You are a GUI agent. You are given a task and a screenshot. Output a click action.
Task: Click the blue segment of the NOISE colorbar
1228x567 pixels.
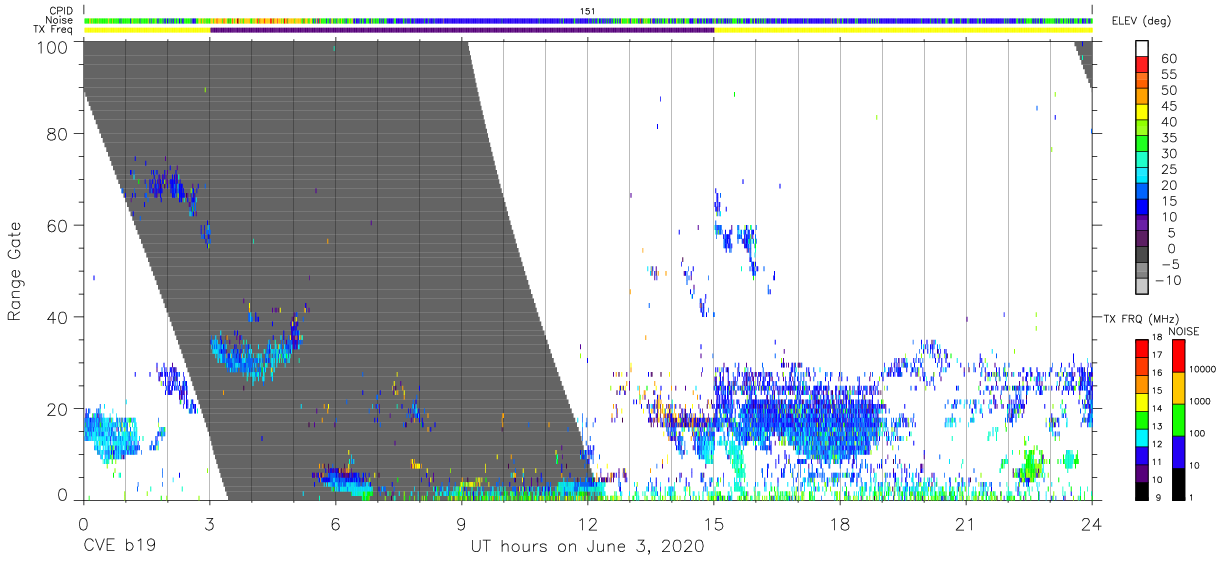1178,450
